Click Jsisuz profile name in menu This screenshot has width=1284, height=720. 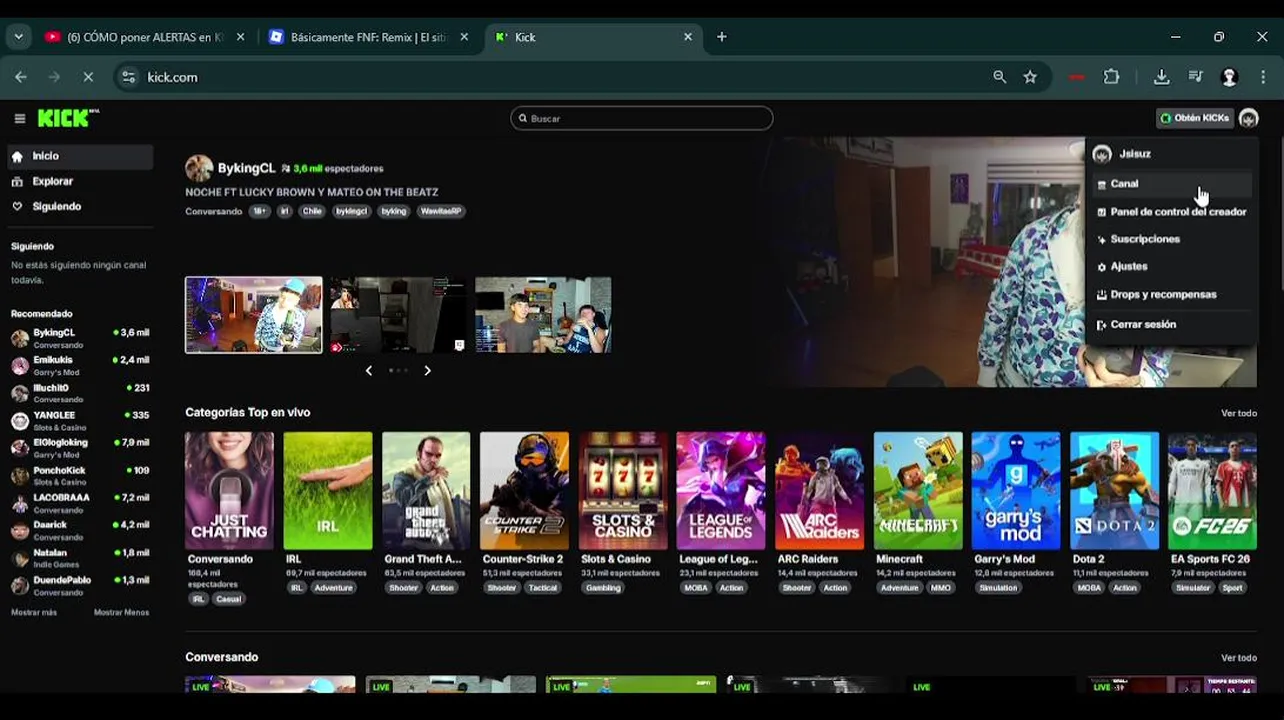point(1135,154)
